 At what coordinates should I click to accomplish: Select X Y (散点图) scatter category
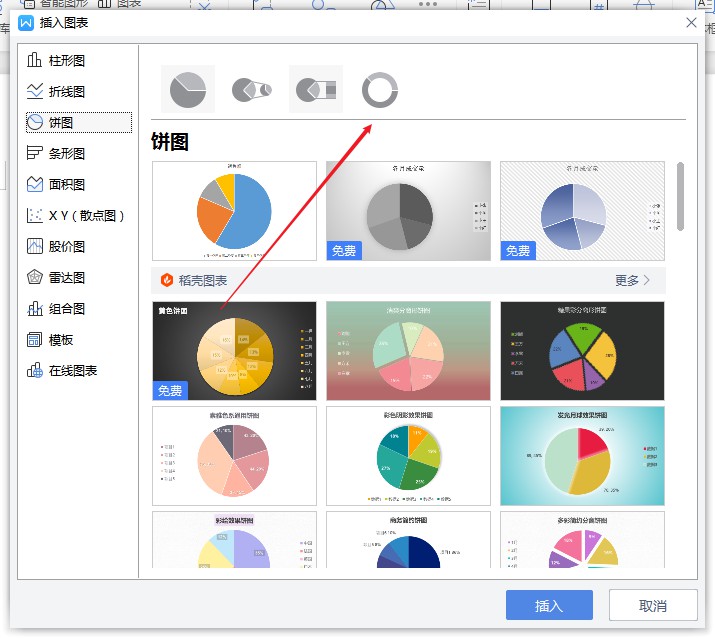coord(78,215)
